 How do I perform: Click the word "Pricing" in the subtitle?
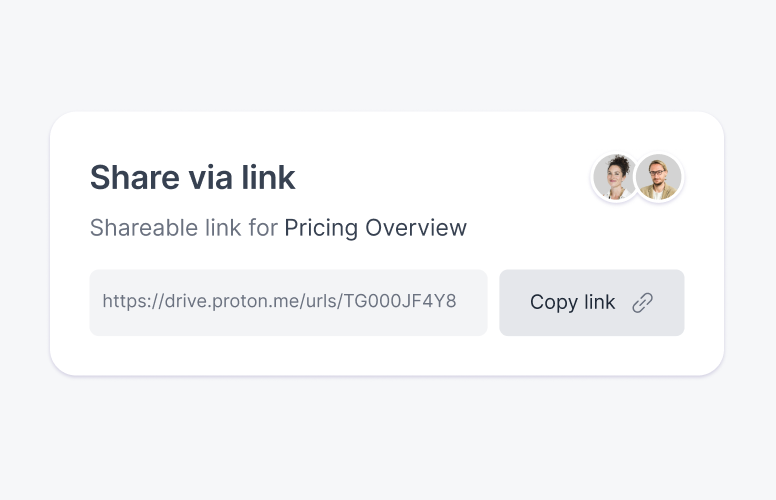coord(321,228)
